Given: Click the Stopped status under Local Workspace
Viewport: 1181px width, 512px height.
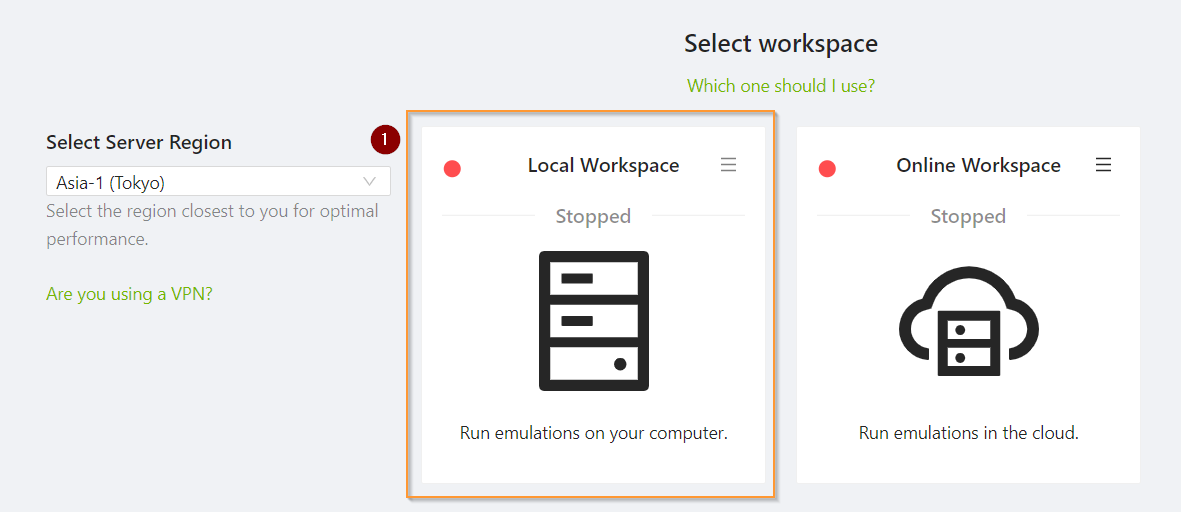Looking at the screenshot, I should coord(594,217).
